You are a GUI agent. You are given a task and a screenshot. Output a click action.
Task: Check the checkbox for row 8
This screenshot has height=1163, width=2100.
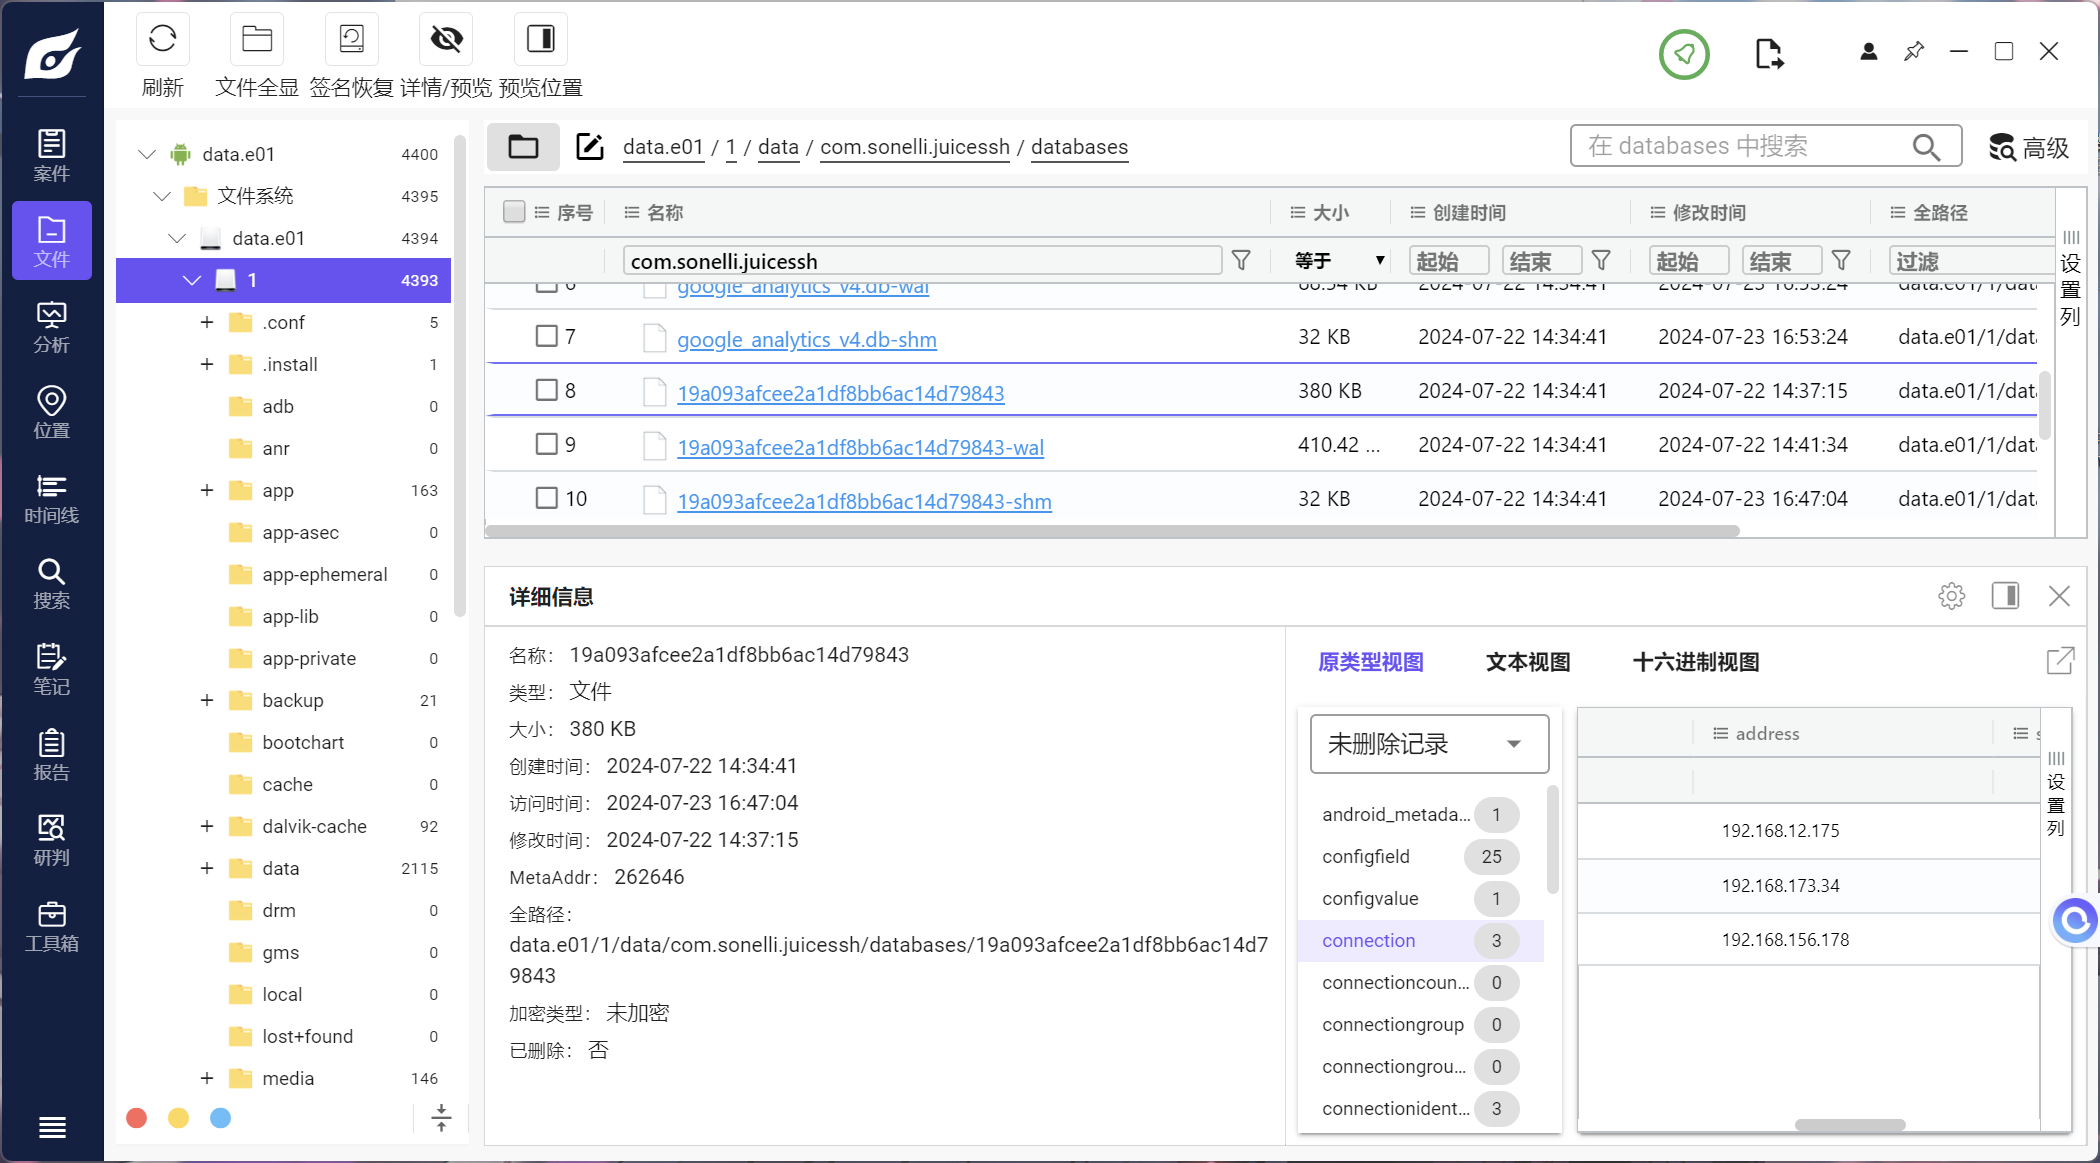tap(546, 390)
